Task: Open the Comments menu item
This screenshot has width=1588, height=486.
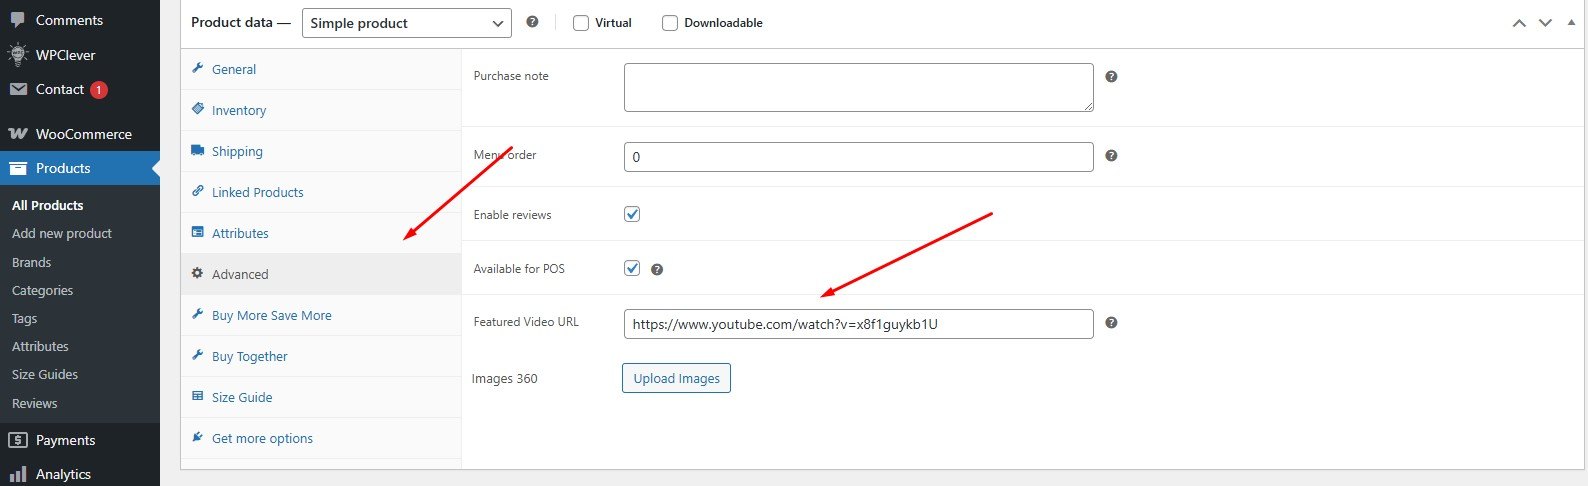Action: (80, 20)
